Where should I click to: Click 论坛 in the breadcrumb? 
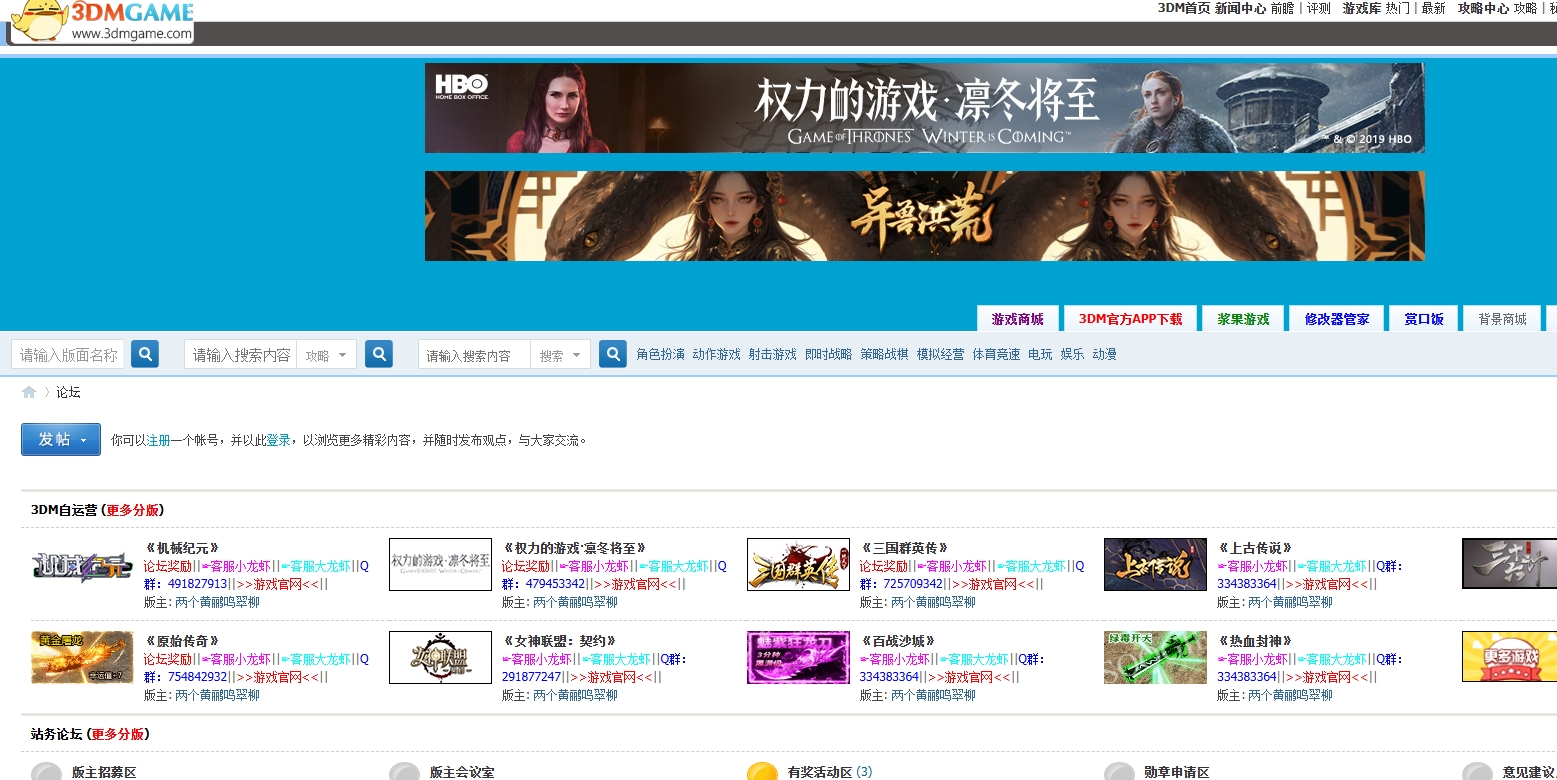68,392
